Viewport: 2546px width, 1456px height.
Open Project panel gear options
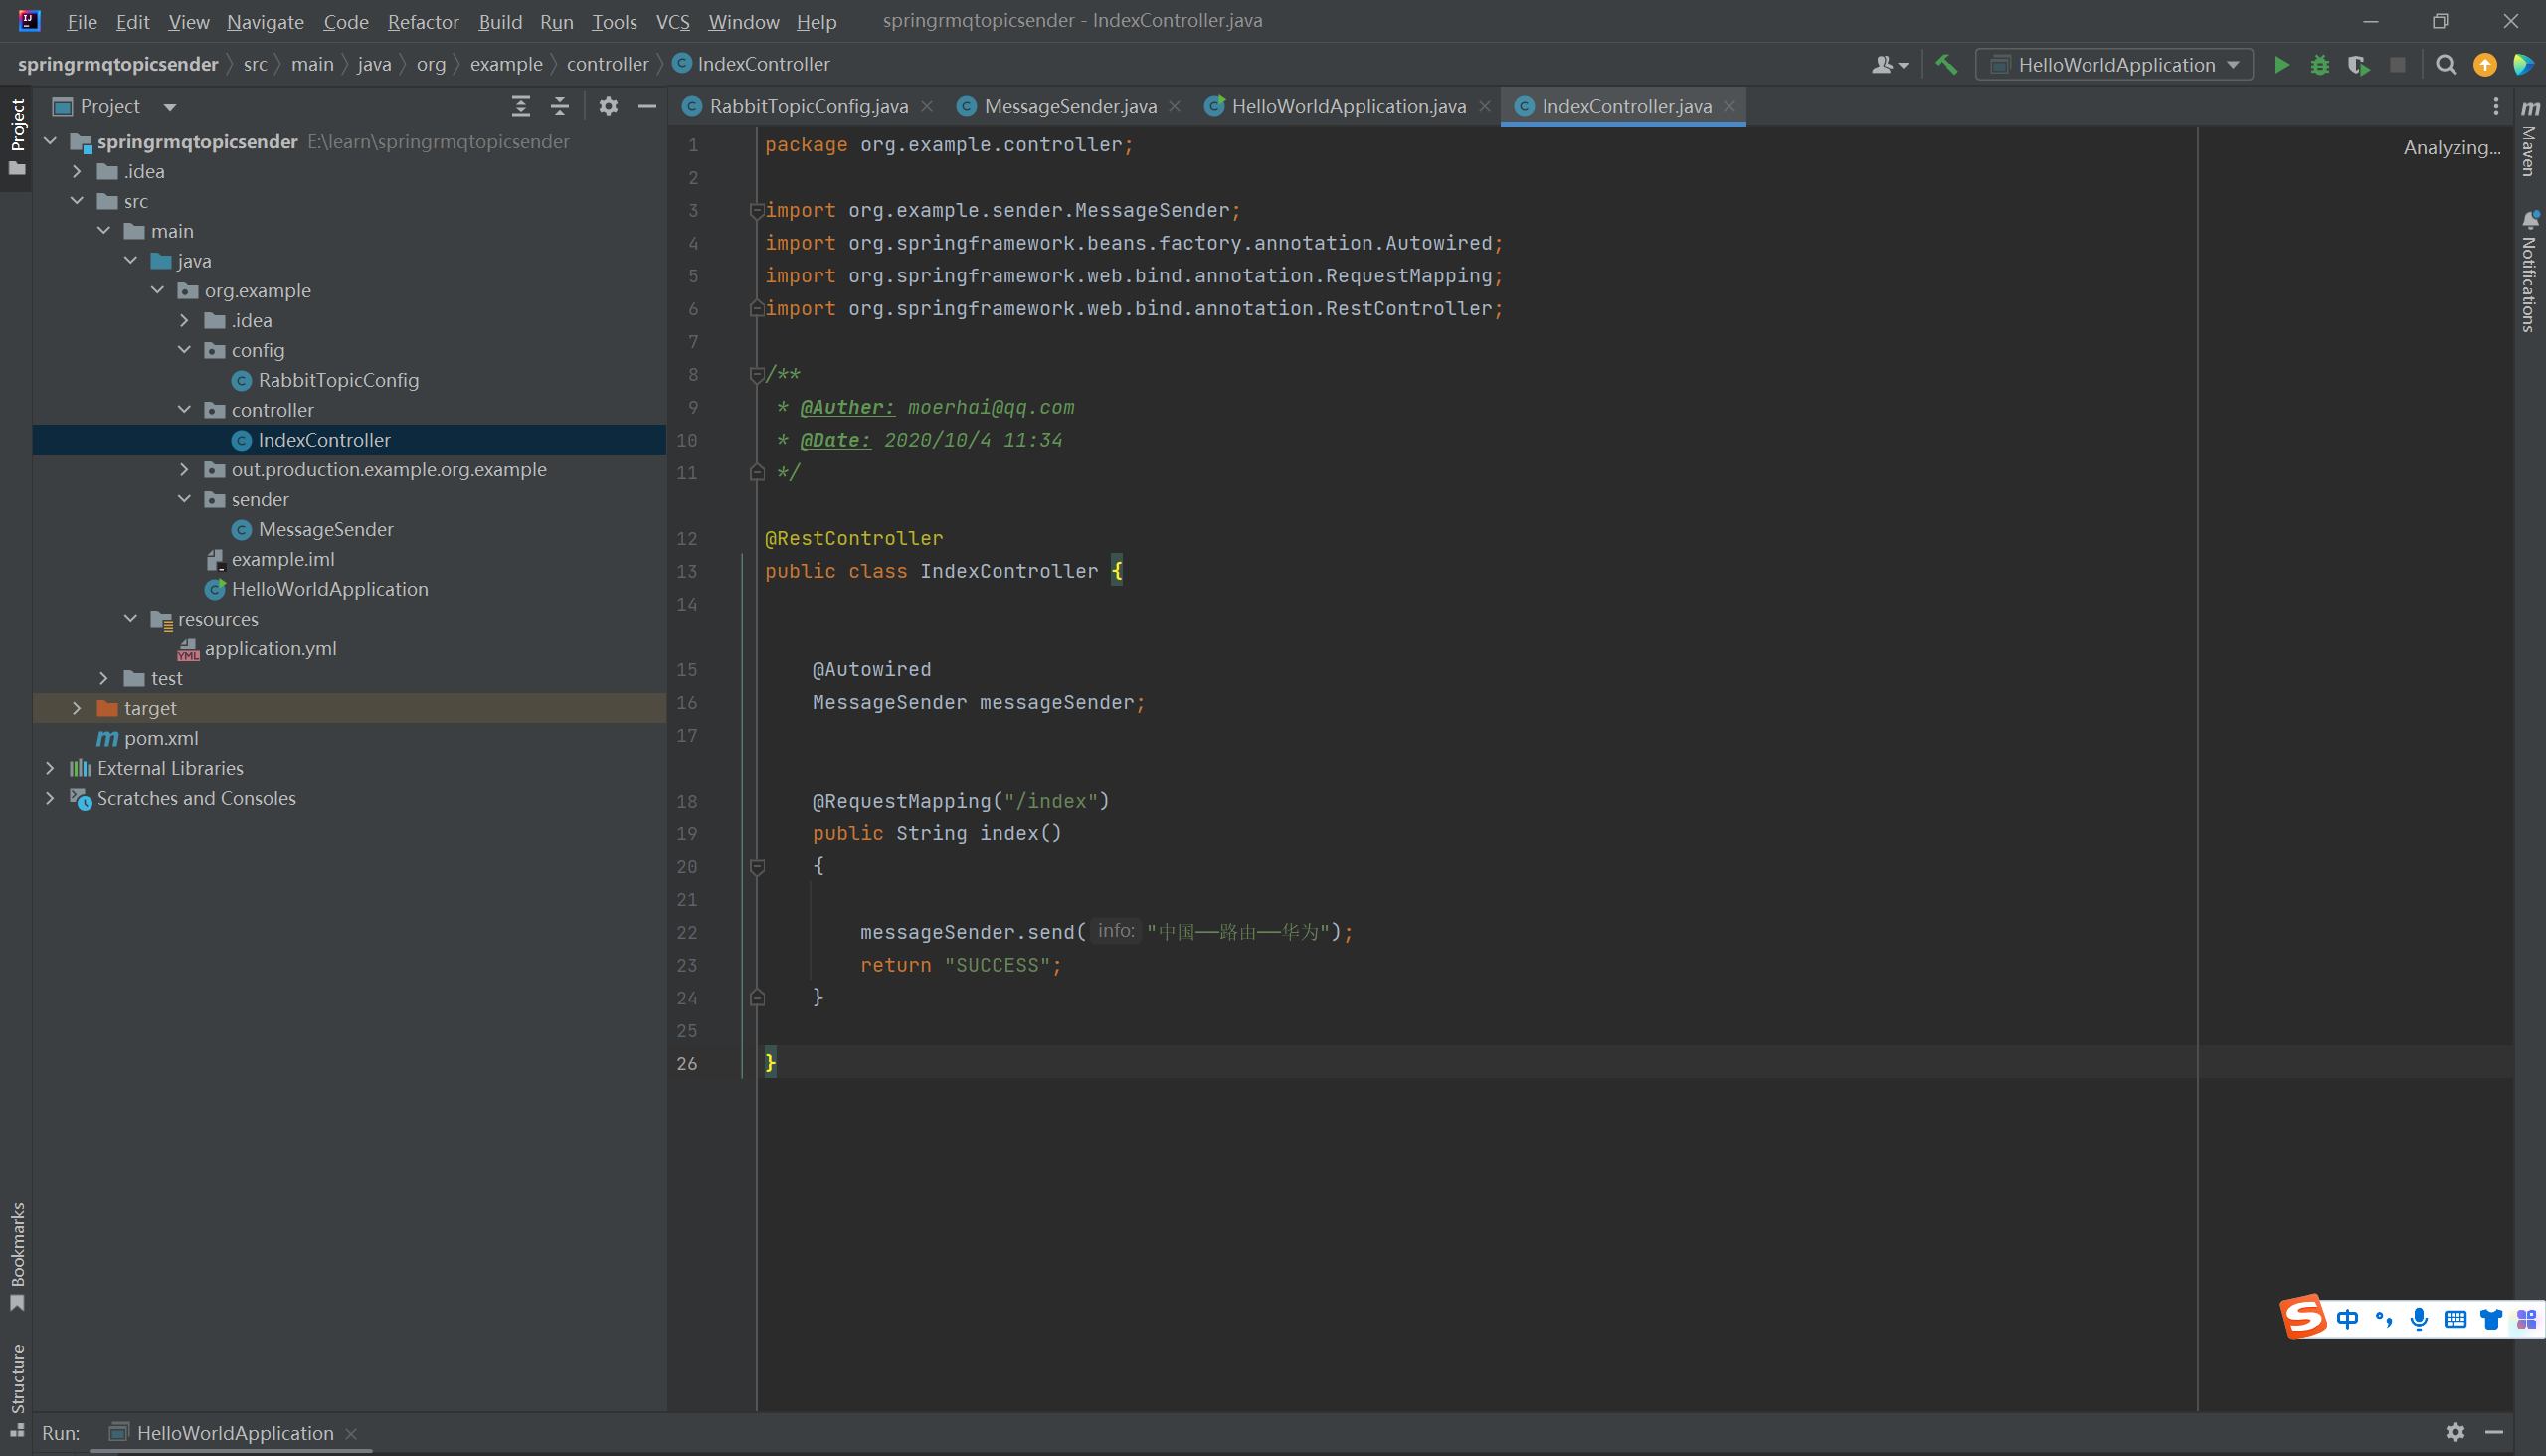[x=608, y=106]
